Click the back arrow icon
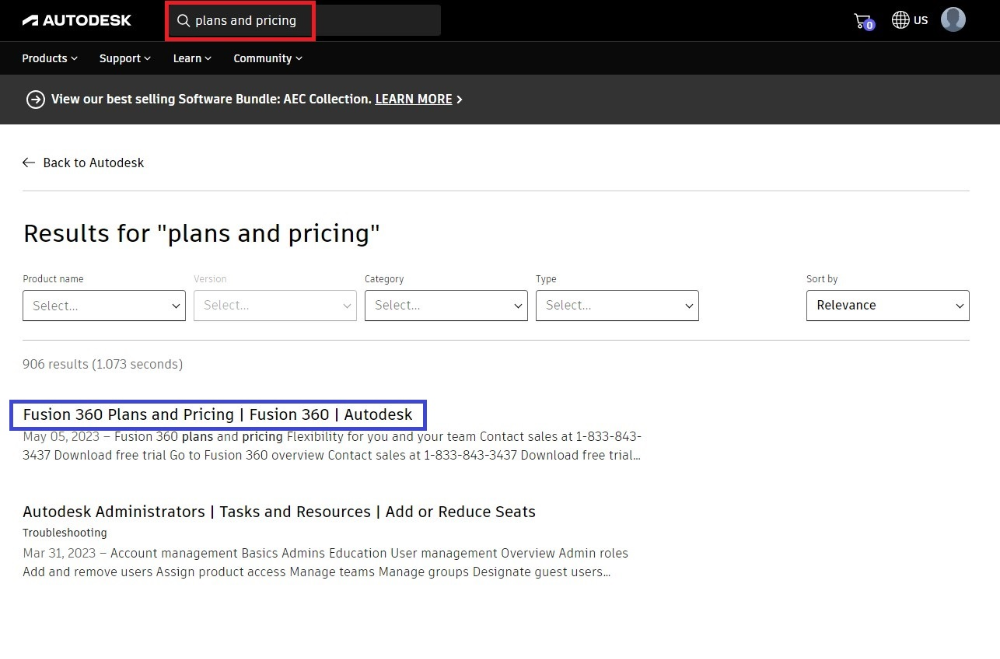The width and height of the screenshot is (1000, 659). pyautogui.click(x=28, y=163)
